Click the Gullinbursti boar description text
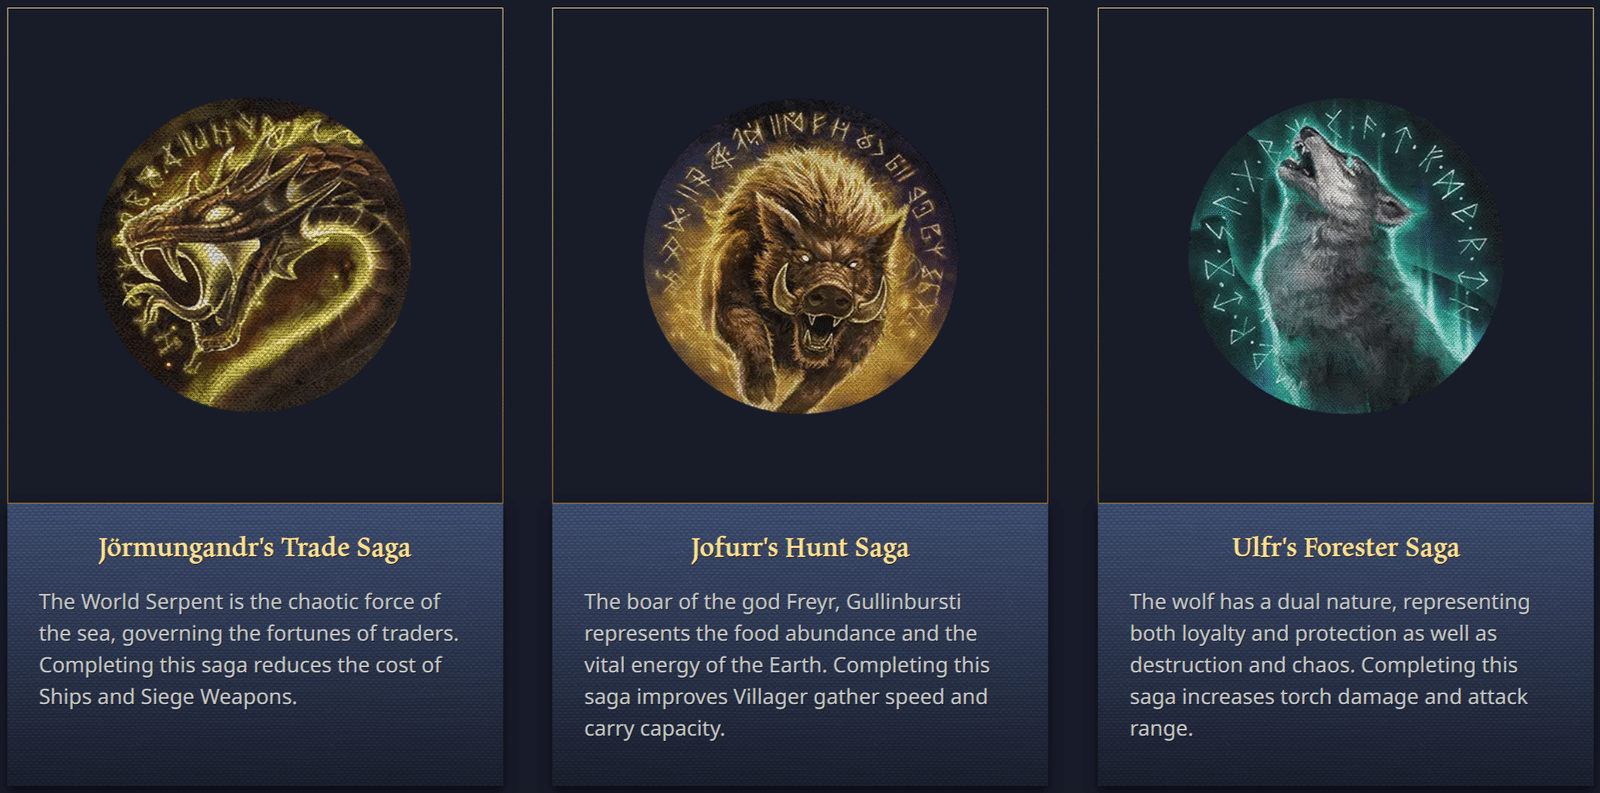Viewport: 1600px width, 793px height. click(x=786, y=665)
